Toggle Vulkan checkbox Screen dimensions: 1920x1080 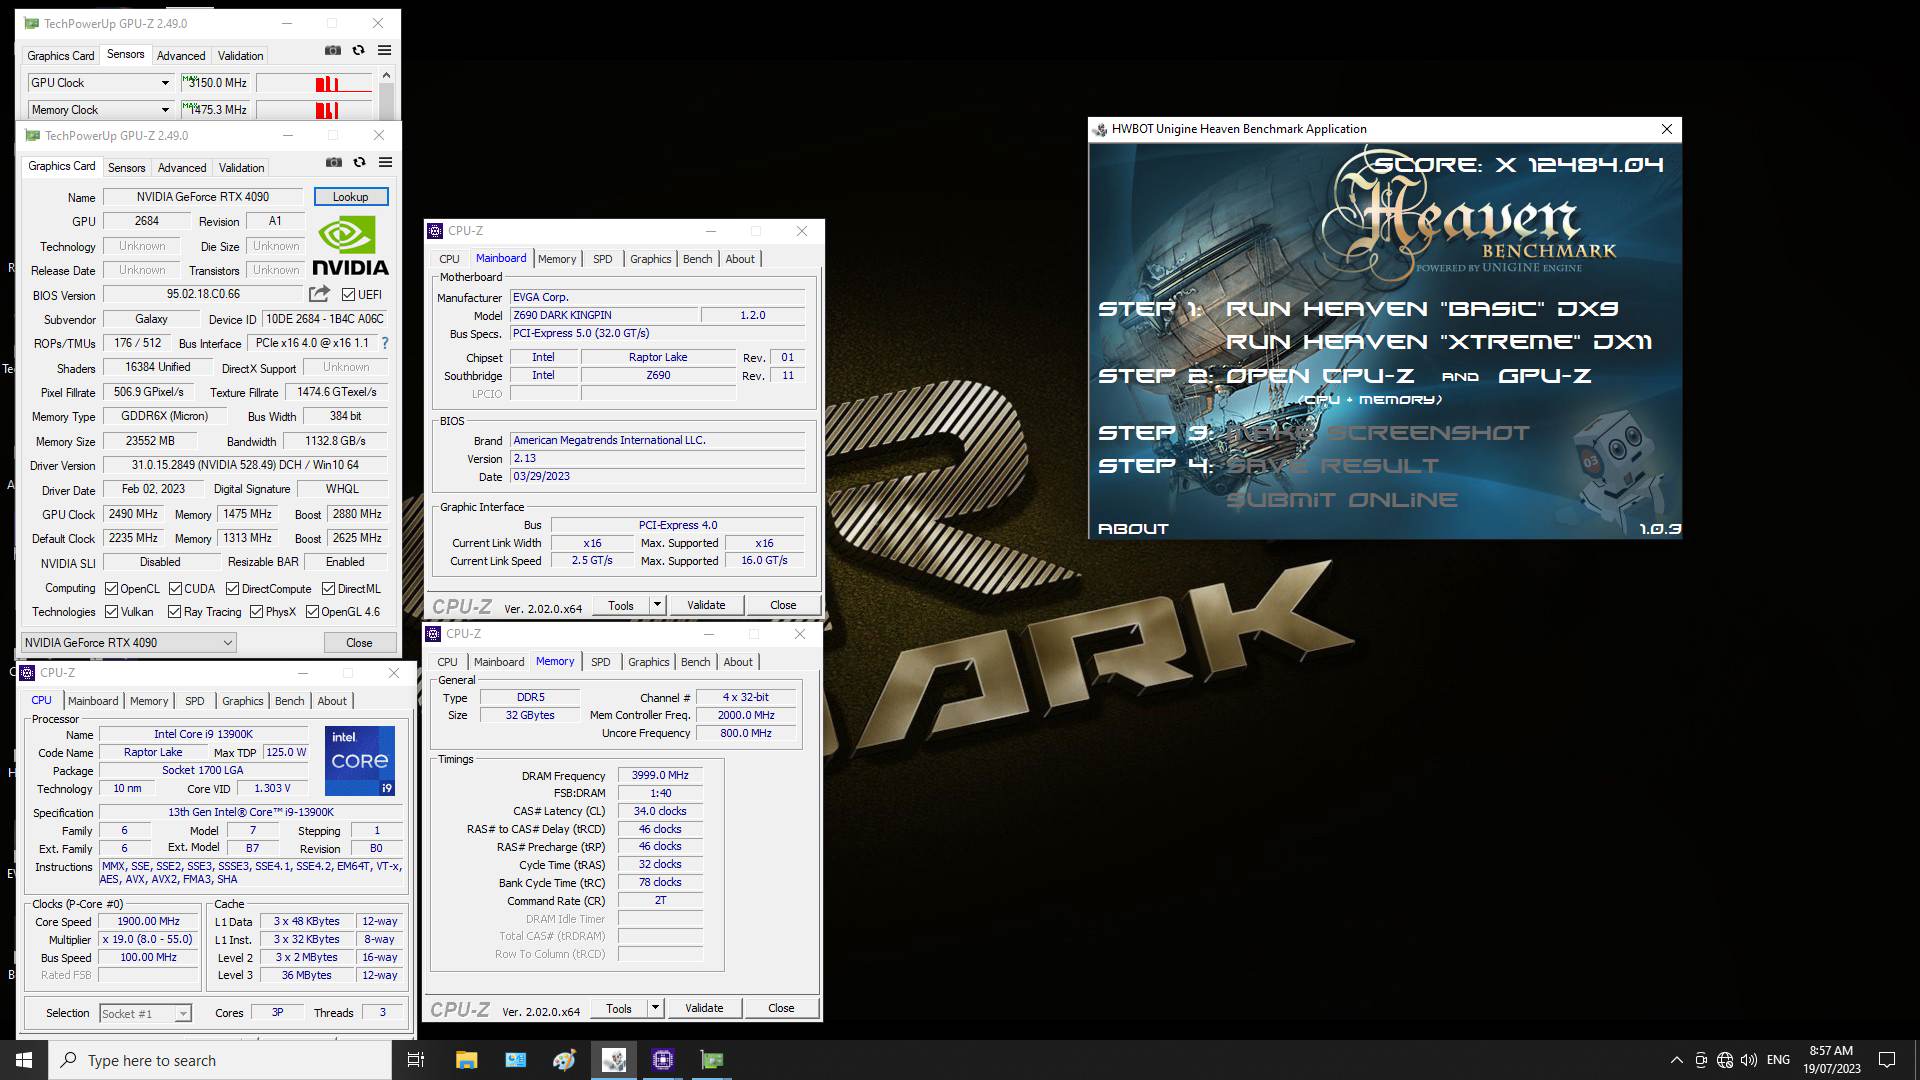click(x=112, y=612)
